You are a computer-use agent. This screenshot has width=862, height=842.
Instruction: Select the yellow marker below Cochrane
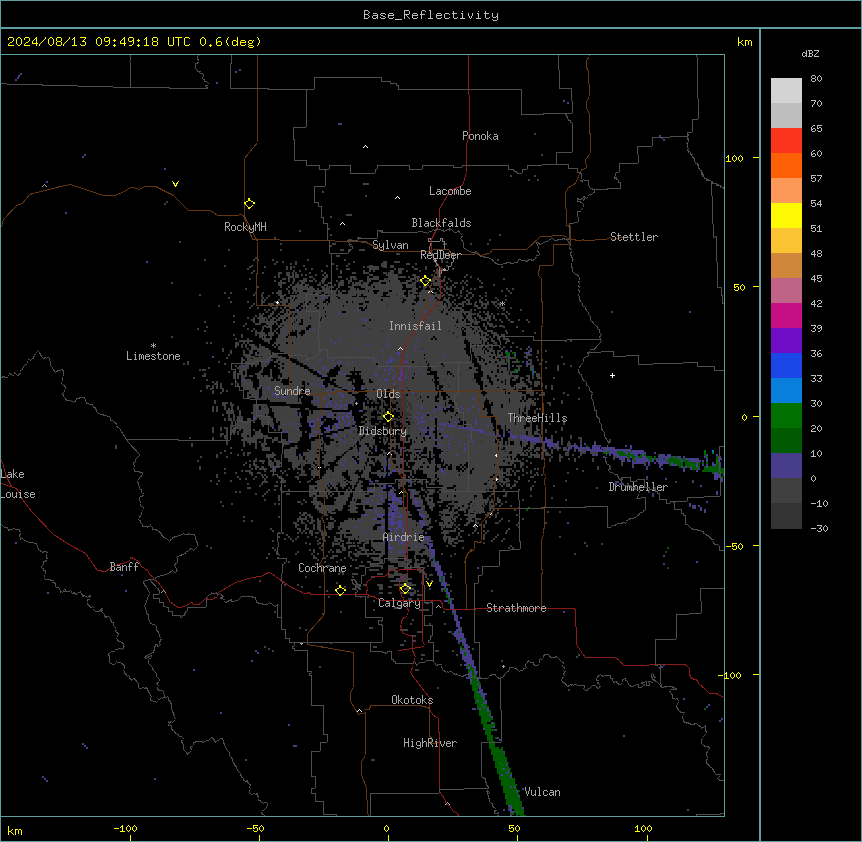[341, 590]
